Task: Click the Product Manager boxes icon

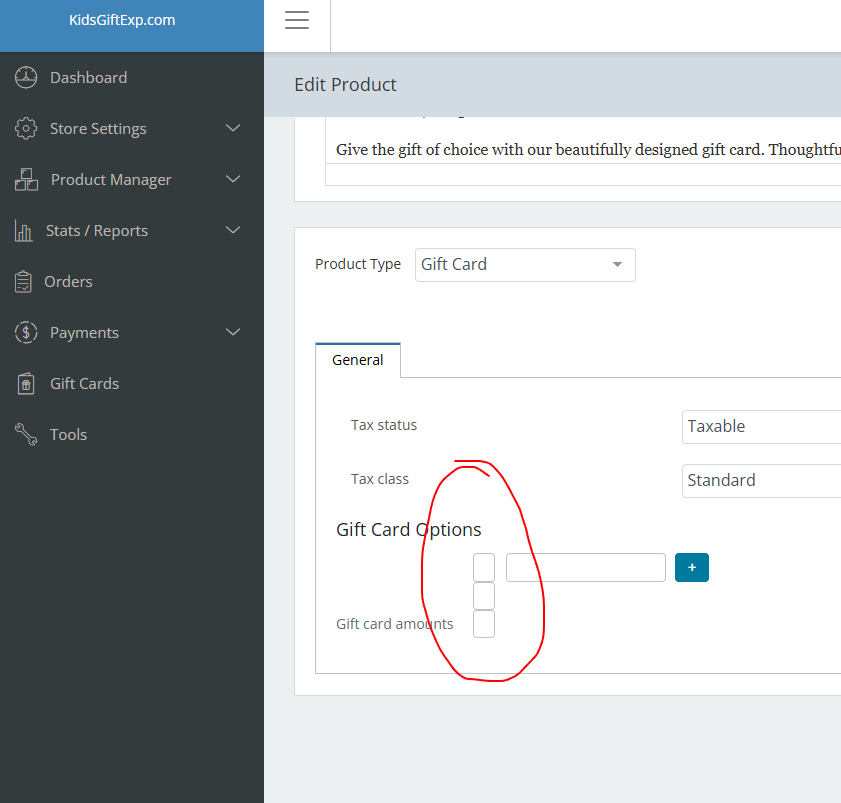Action: click(26, 180)
